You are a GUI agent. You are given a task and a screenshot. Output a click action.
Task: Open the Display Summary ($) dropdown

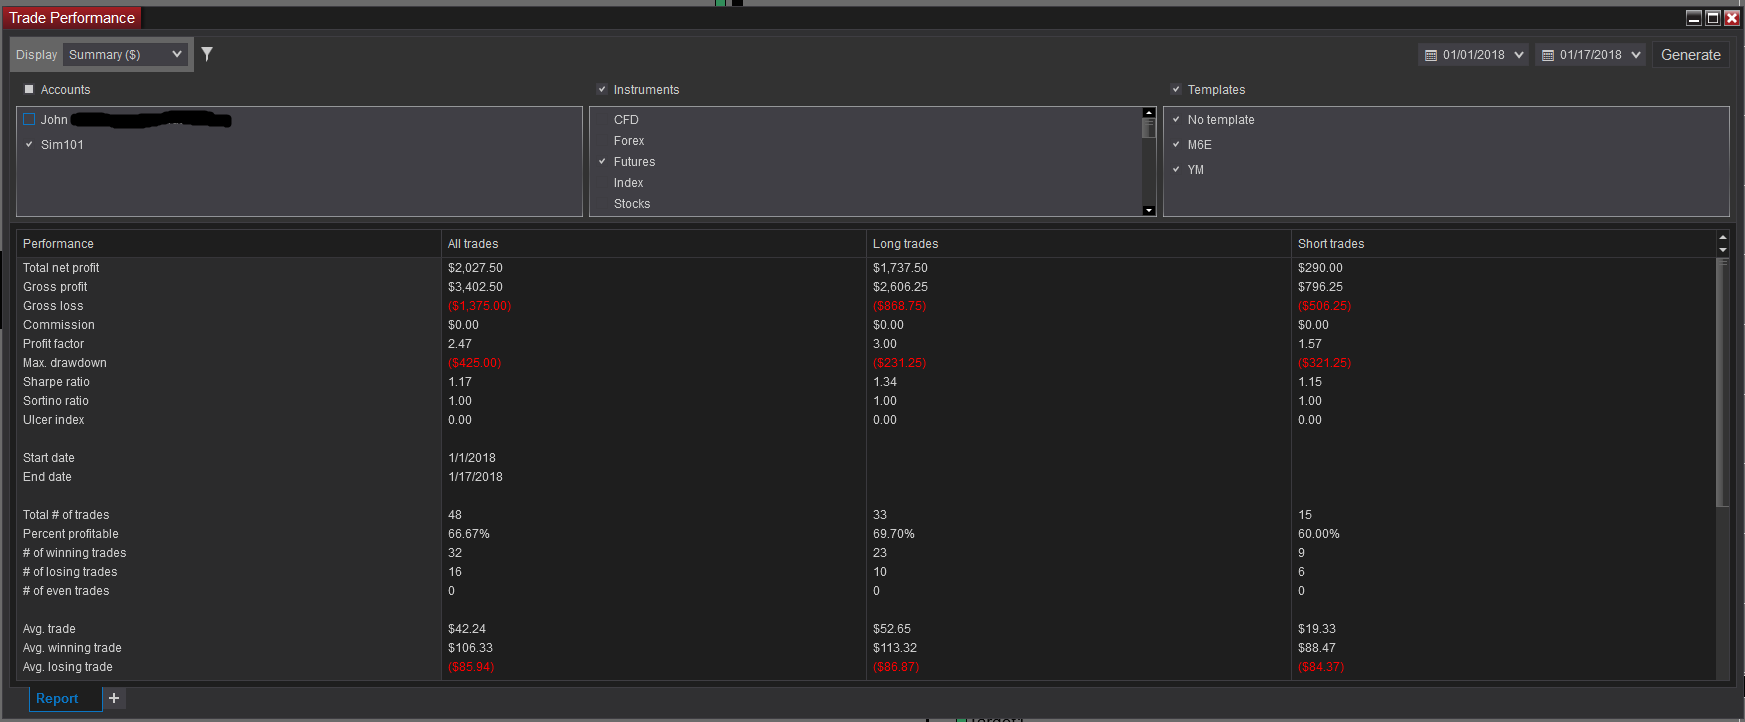pos(125,54)
